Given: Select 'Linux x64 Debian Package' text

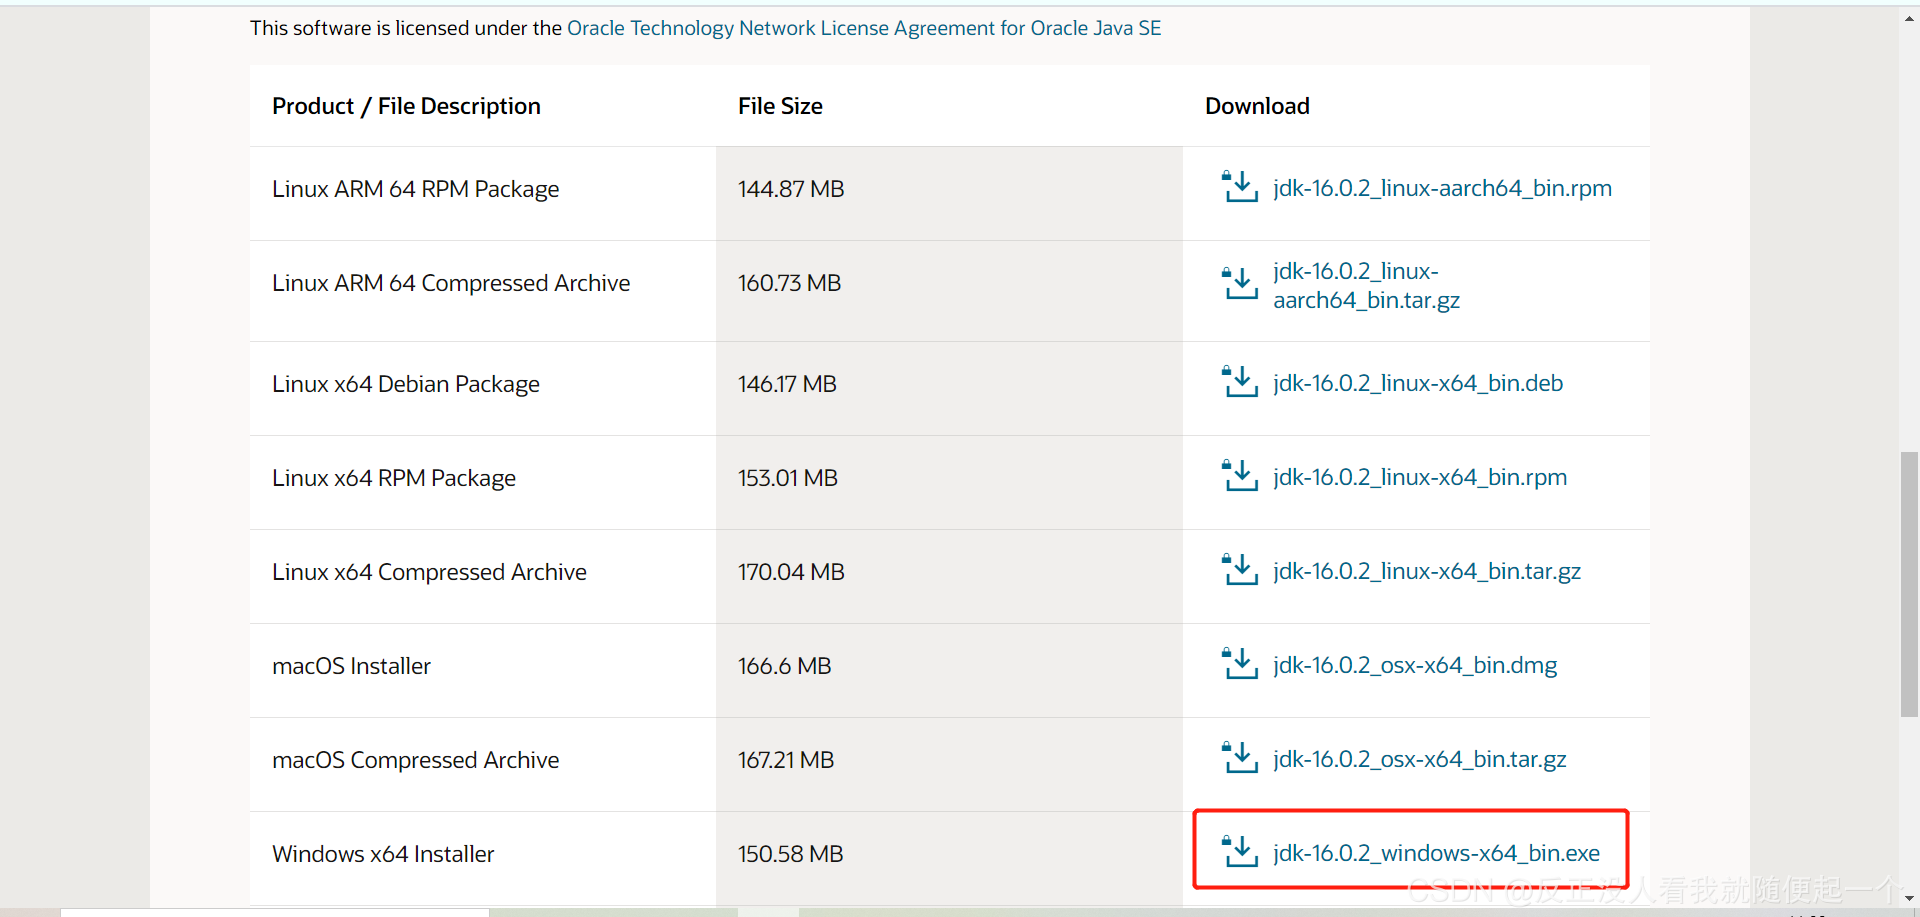Looking at the screenshot, I should click(x=406, y=384).
